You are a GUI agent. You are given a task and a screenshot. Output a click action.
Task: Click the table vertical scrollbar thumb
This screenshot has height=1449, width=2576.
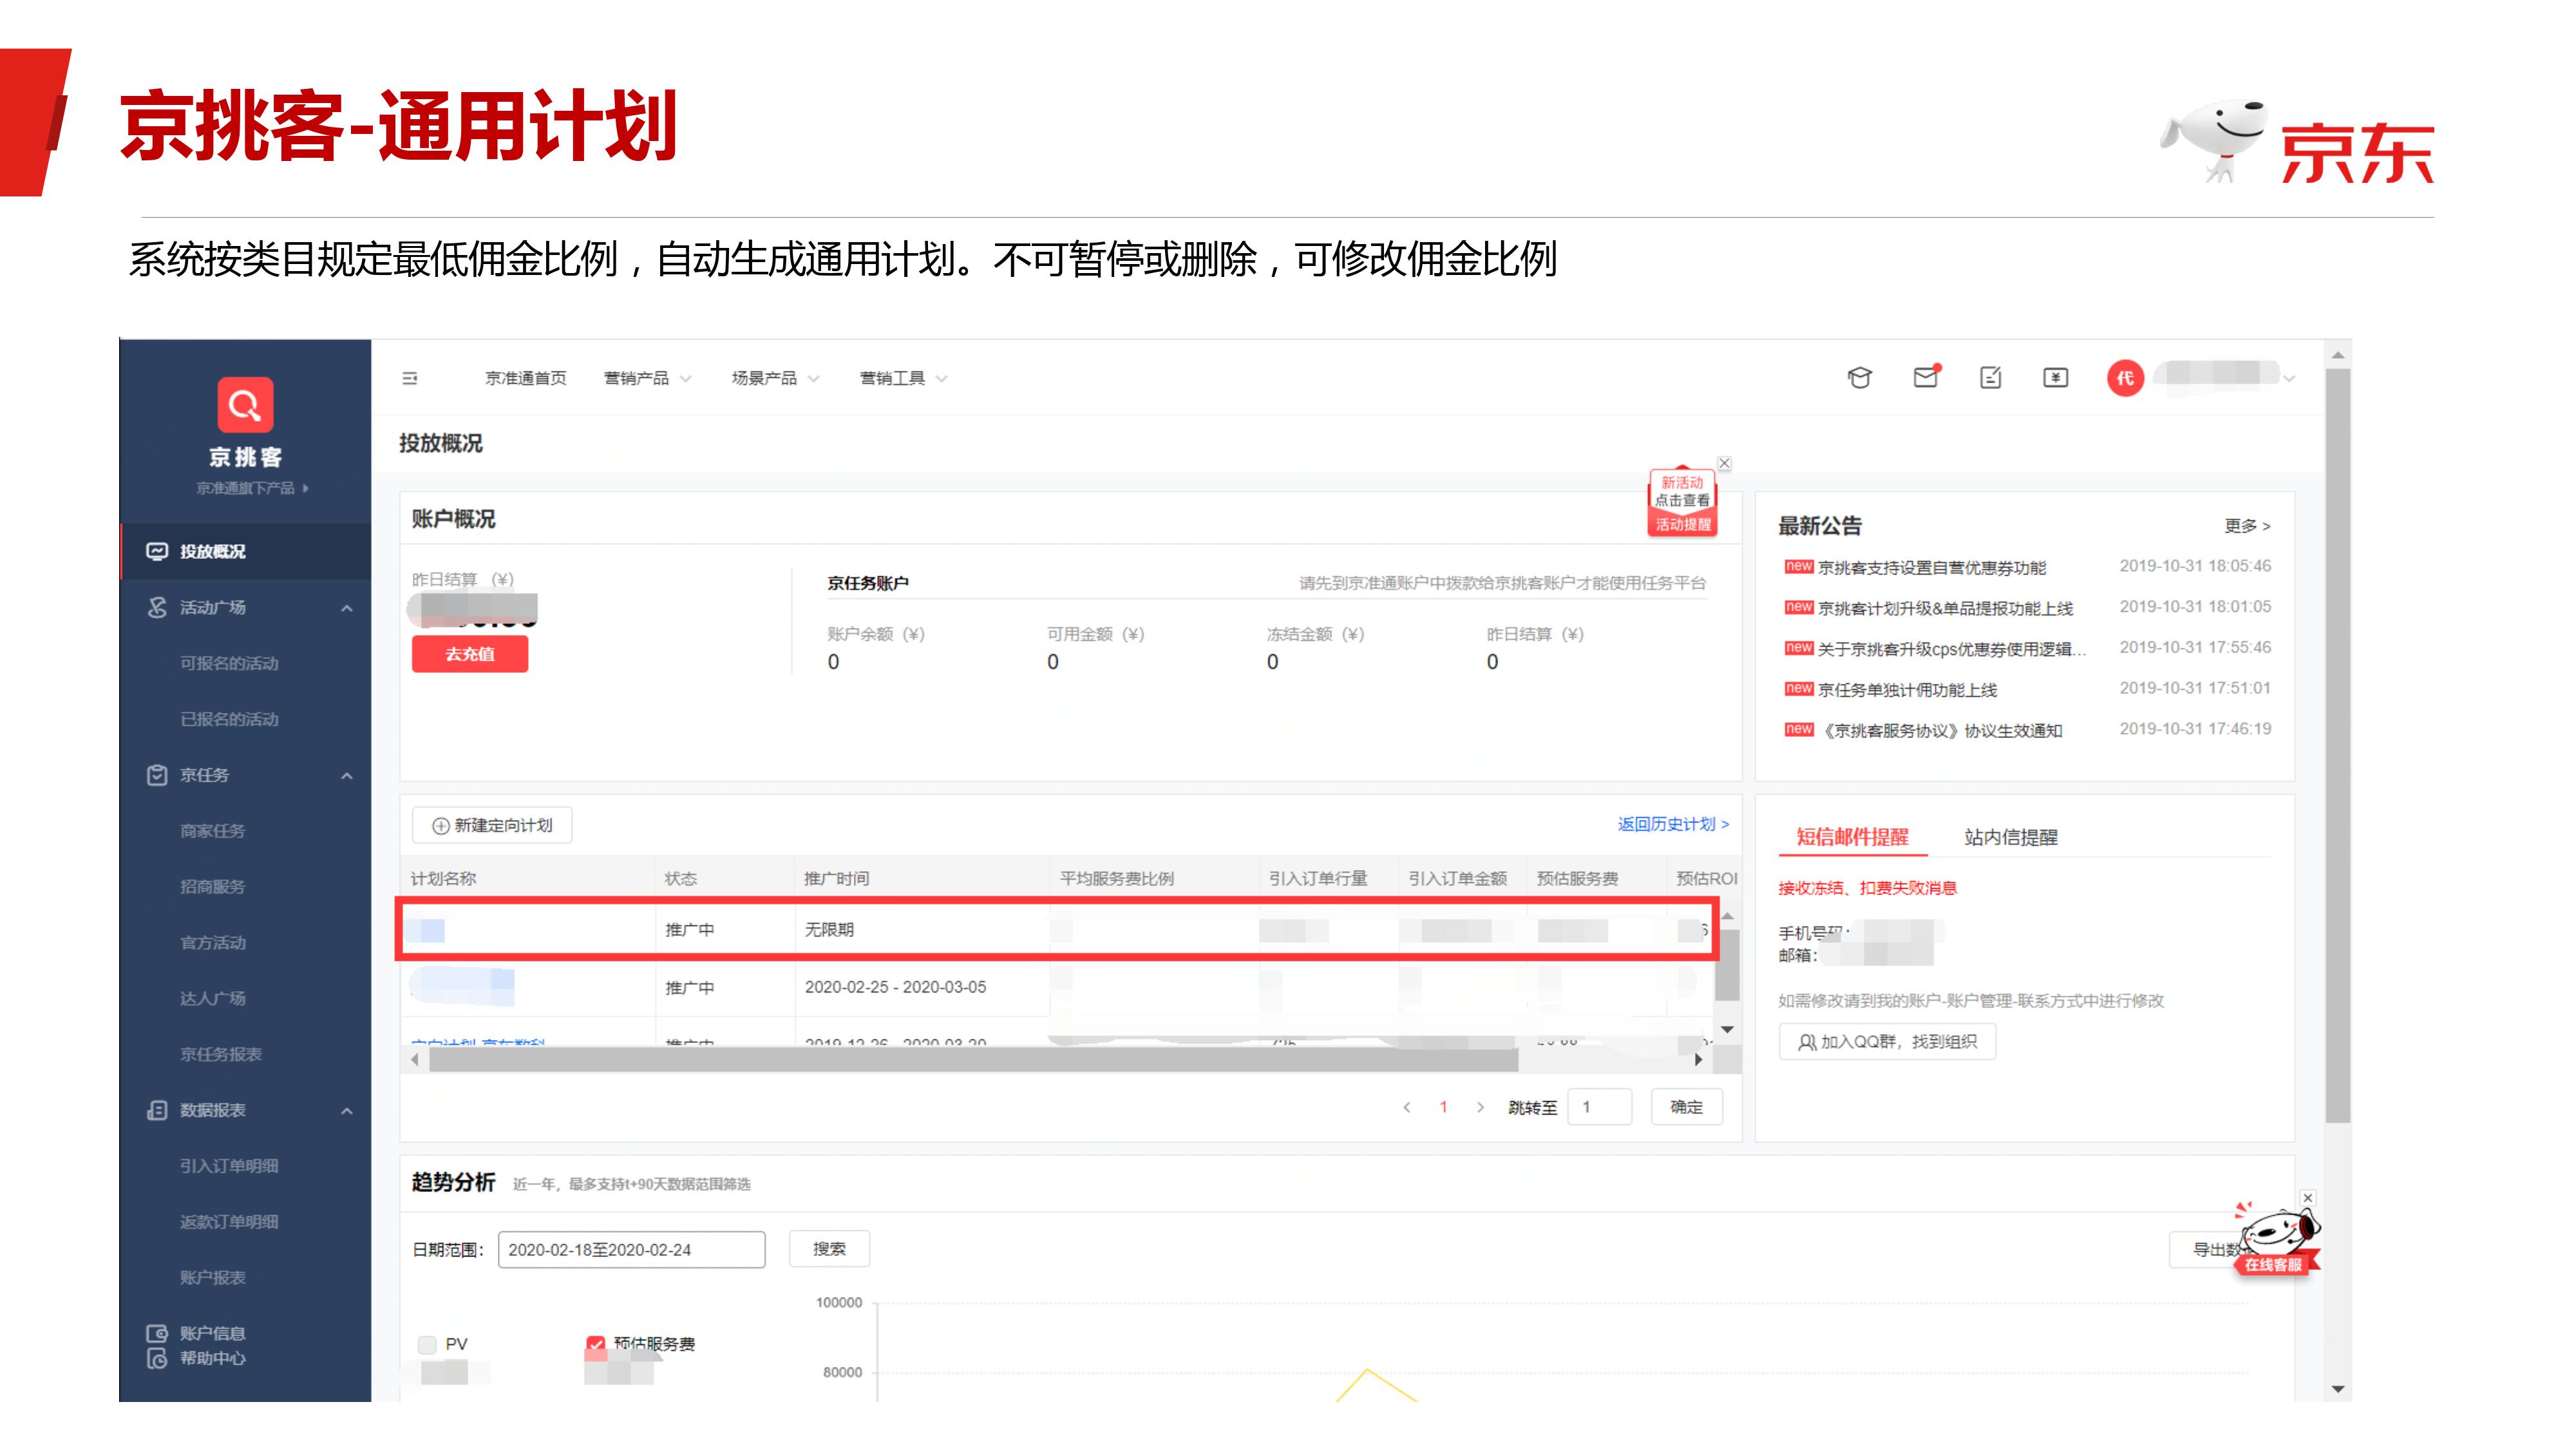1727,964
